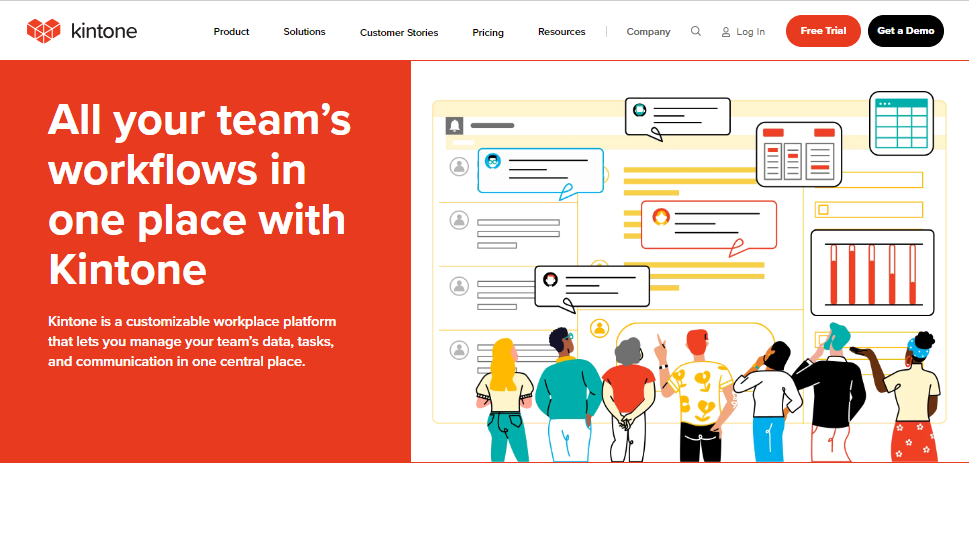The width and height of the screenshot is (969, 556).
Task: Open the search magnifier icon
Action: point(696,31)
